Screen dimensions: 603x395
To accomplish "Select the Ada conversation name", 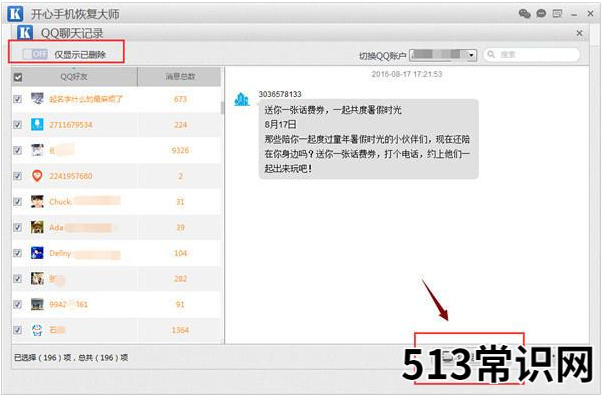I will tap(56, 227).
